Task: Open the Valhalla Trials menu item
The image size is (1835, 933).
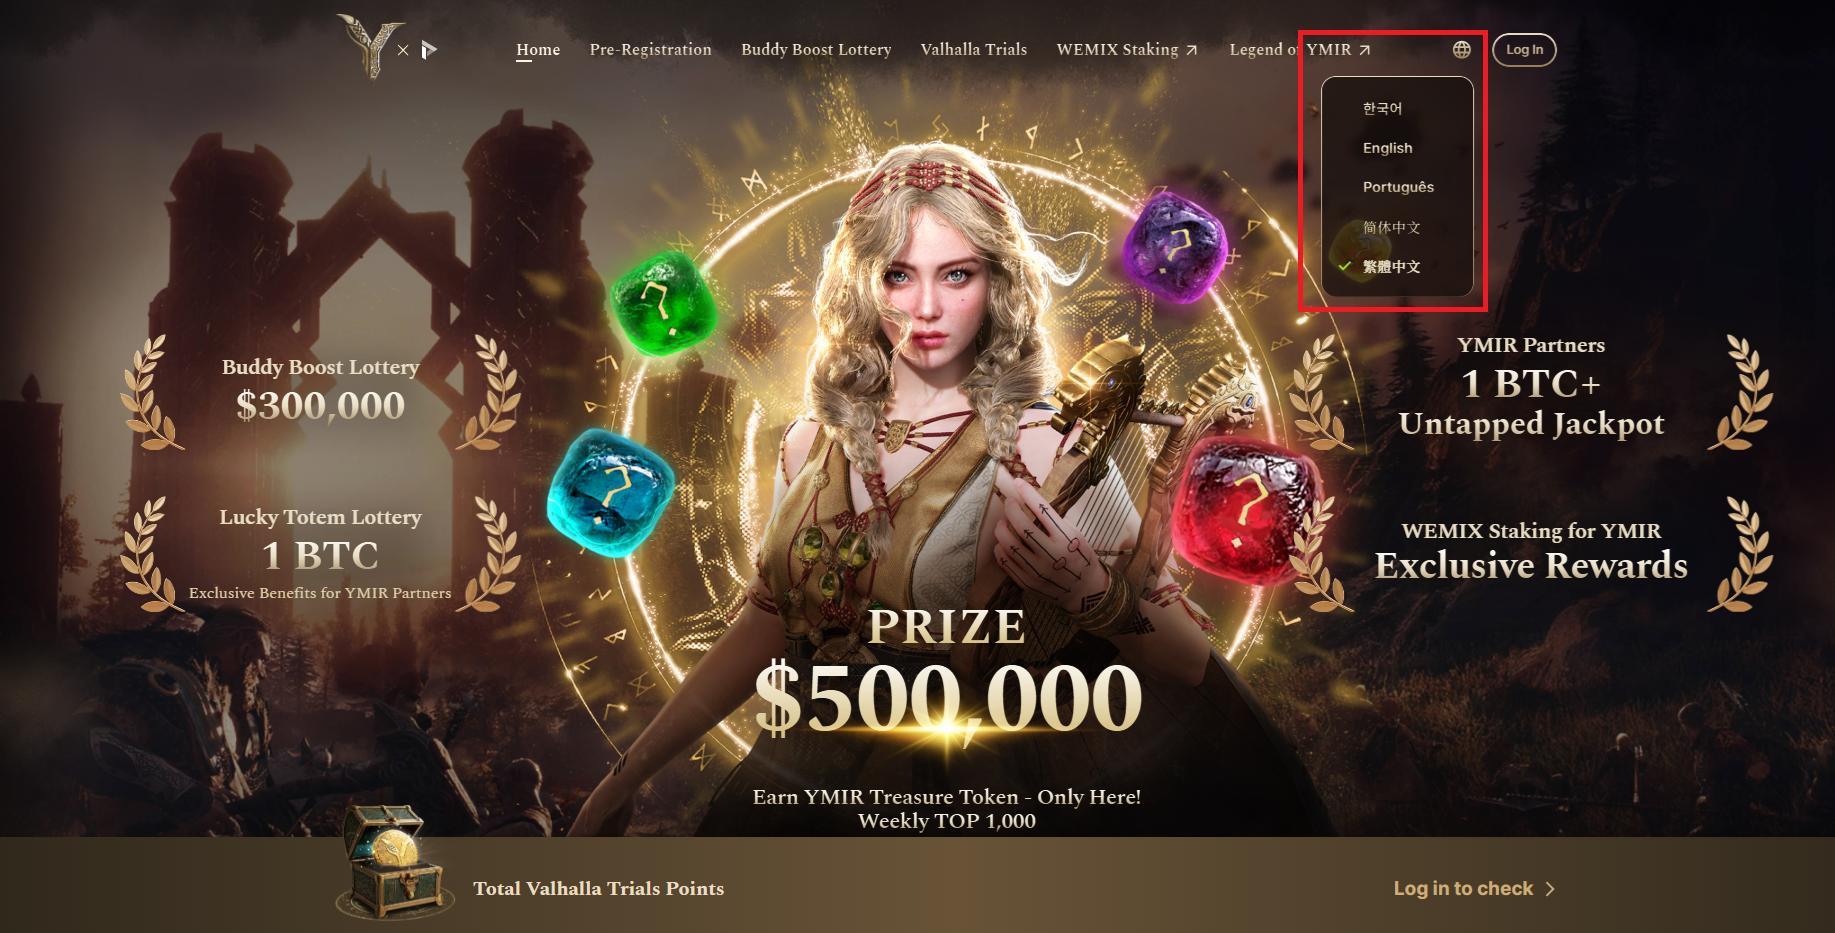Action: (973, 49)
